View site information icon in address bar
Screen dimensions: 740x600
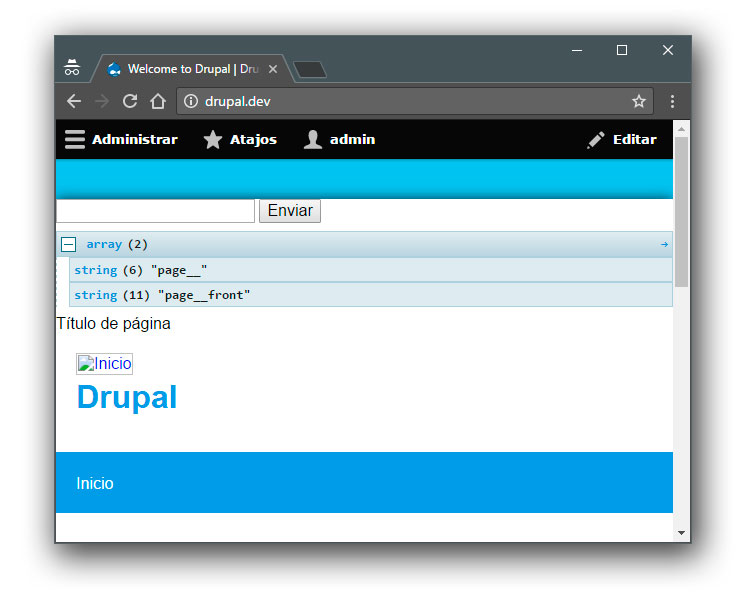click(191, 101)
